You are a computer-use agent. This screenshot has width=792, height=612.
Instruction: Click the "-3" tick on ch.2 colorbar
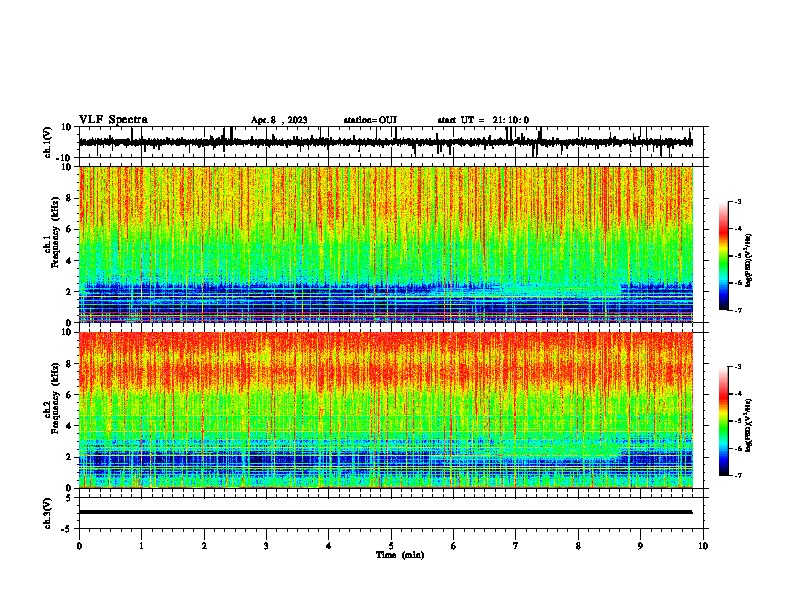click(x=737, y=367)
